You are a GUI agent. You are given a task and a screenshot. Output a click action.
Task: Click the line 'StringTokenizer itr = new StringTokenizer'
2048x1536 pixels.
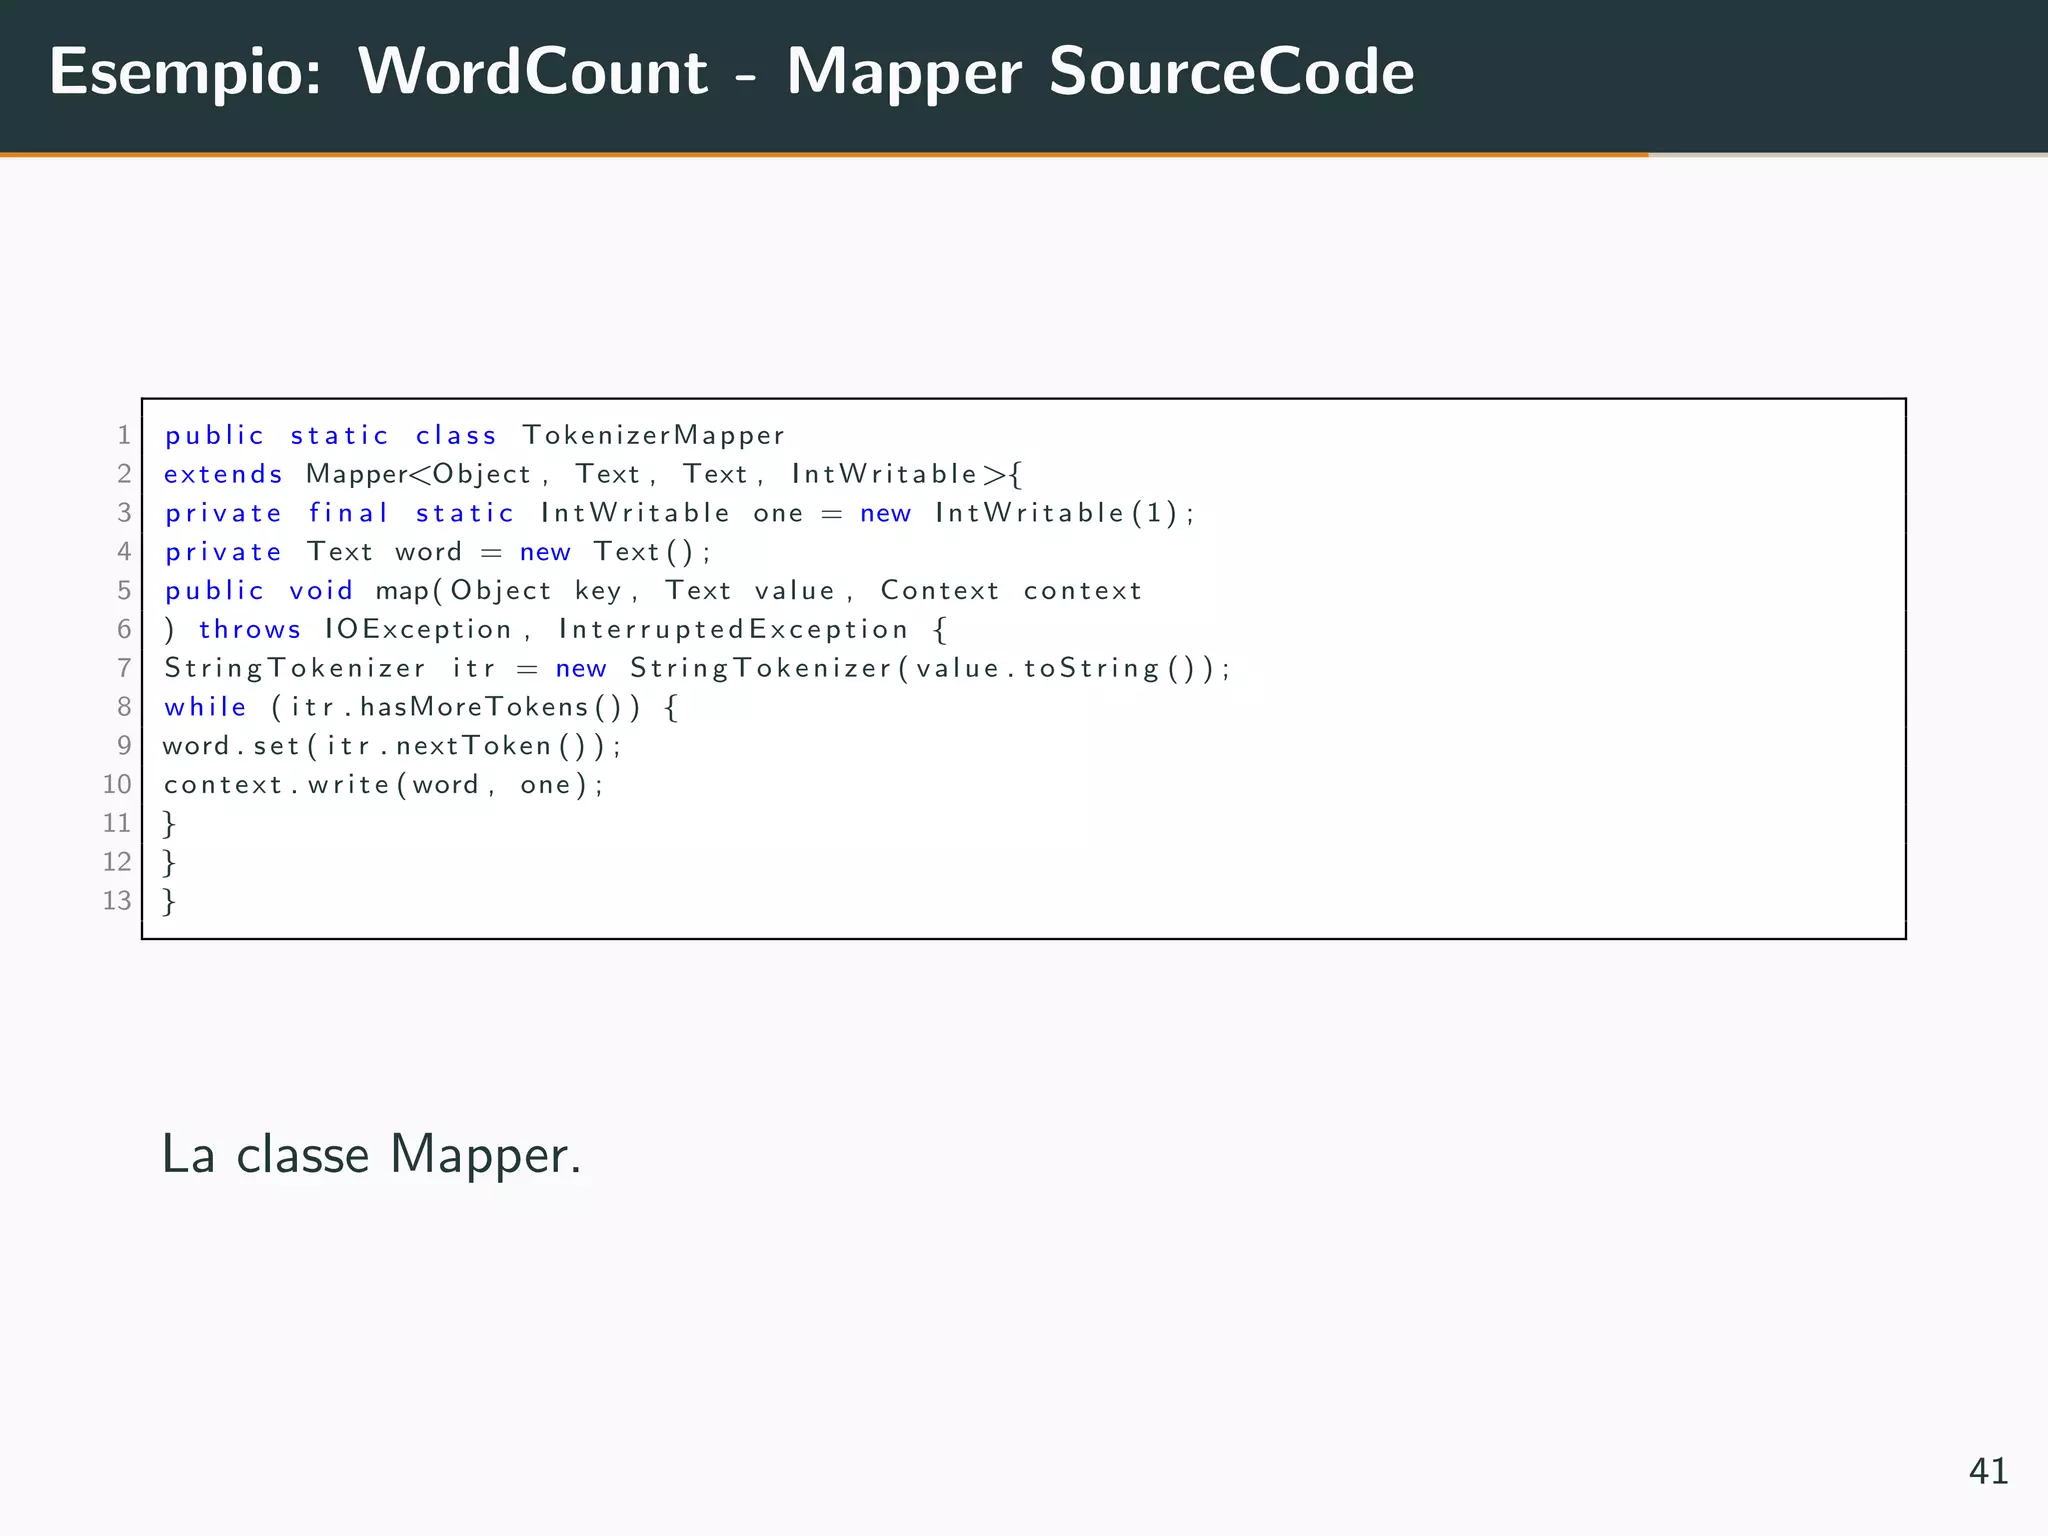coord(697,668)
